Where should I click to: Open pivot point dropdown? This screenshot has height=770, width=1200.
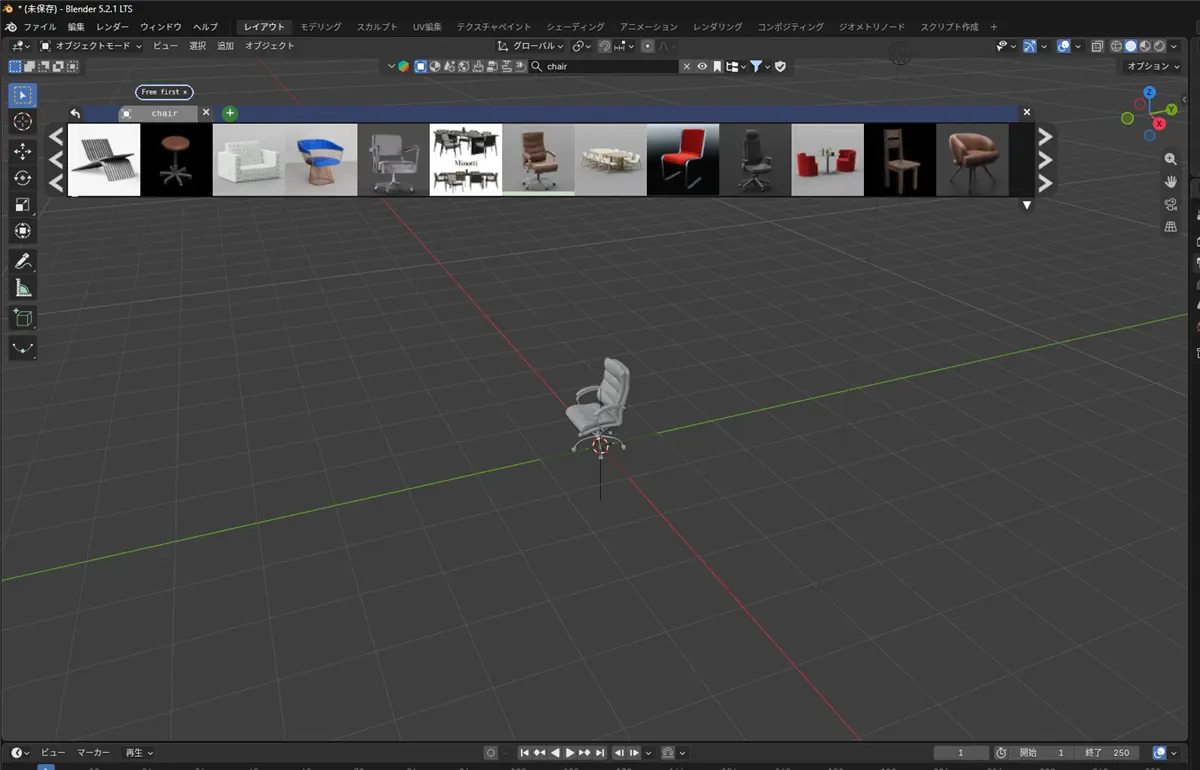[x=580, y=46]
